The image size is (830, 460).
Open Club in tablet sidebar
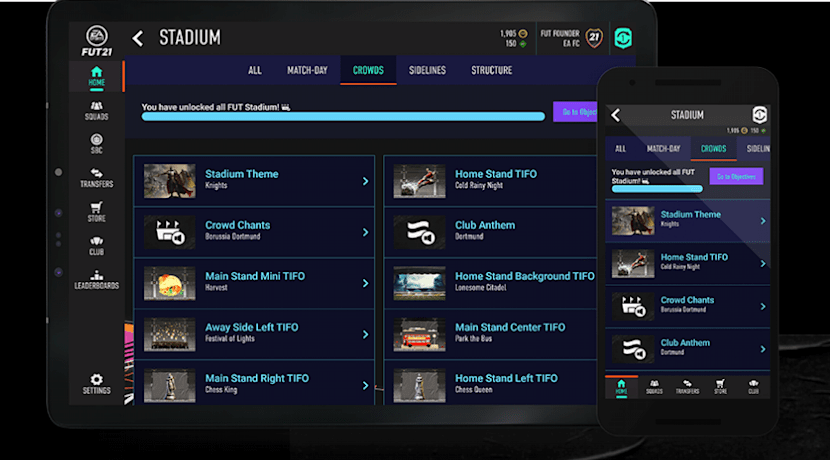click(96, 246)
